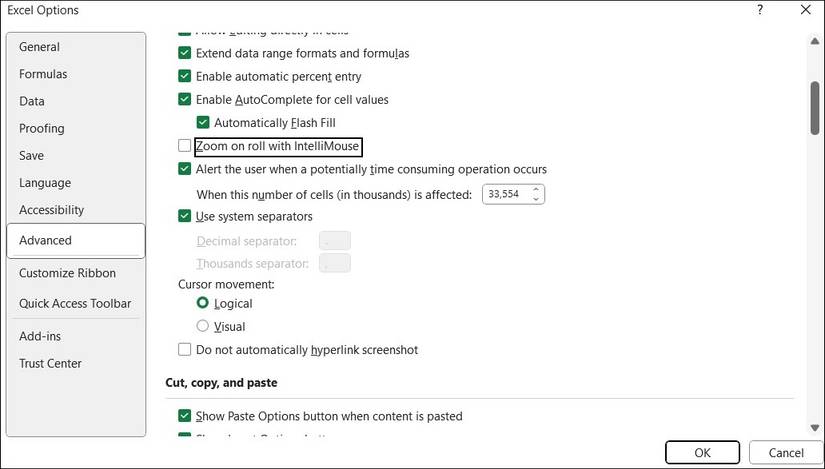Toggle Use system separators checkbox
The width and height of the screenshot is (825, 469).
point(184,216)
